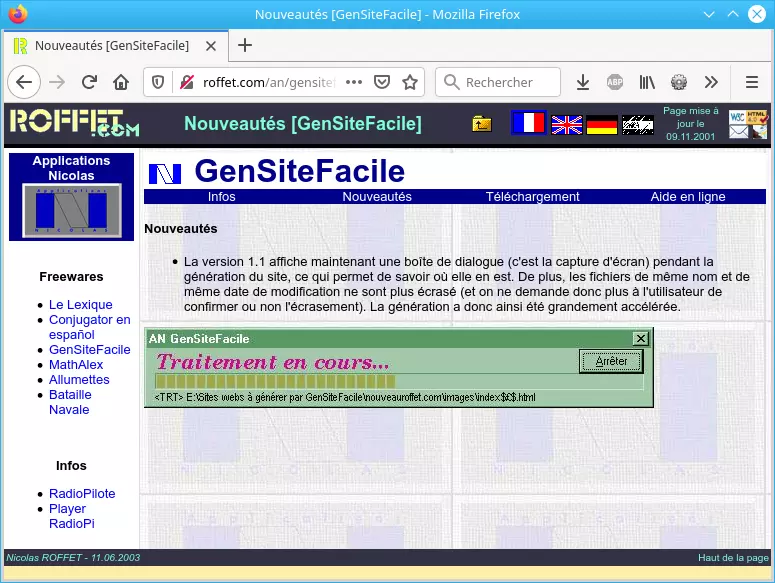
Task: Open the Téléchargement menu item
Action: point(532,197)
